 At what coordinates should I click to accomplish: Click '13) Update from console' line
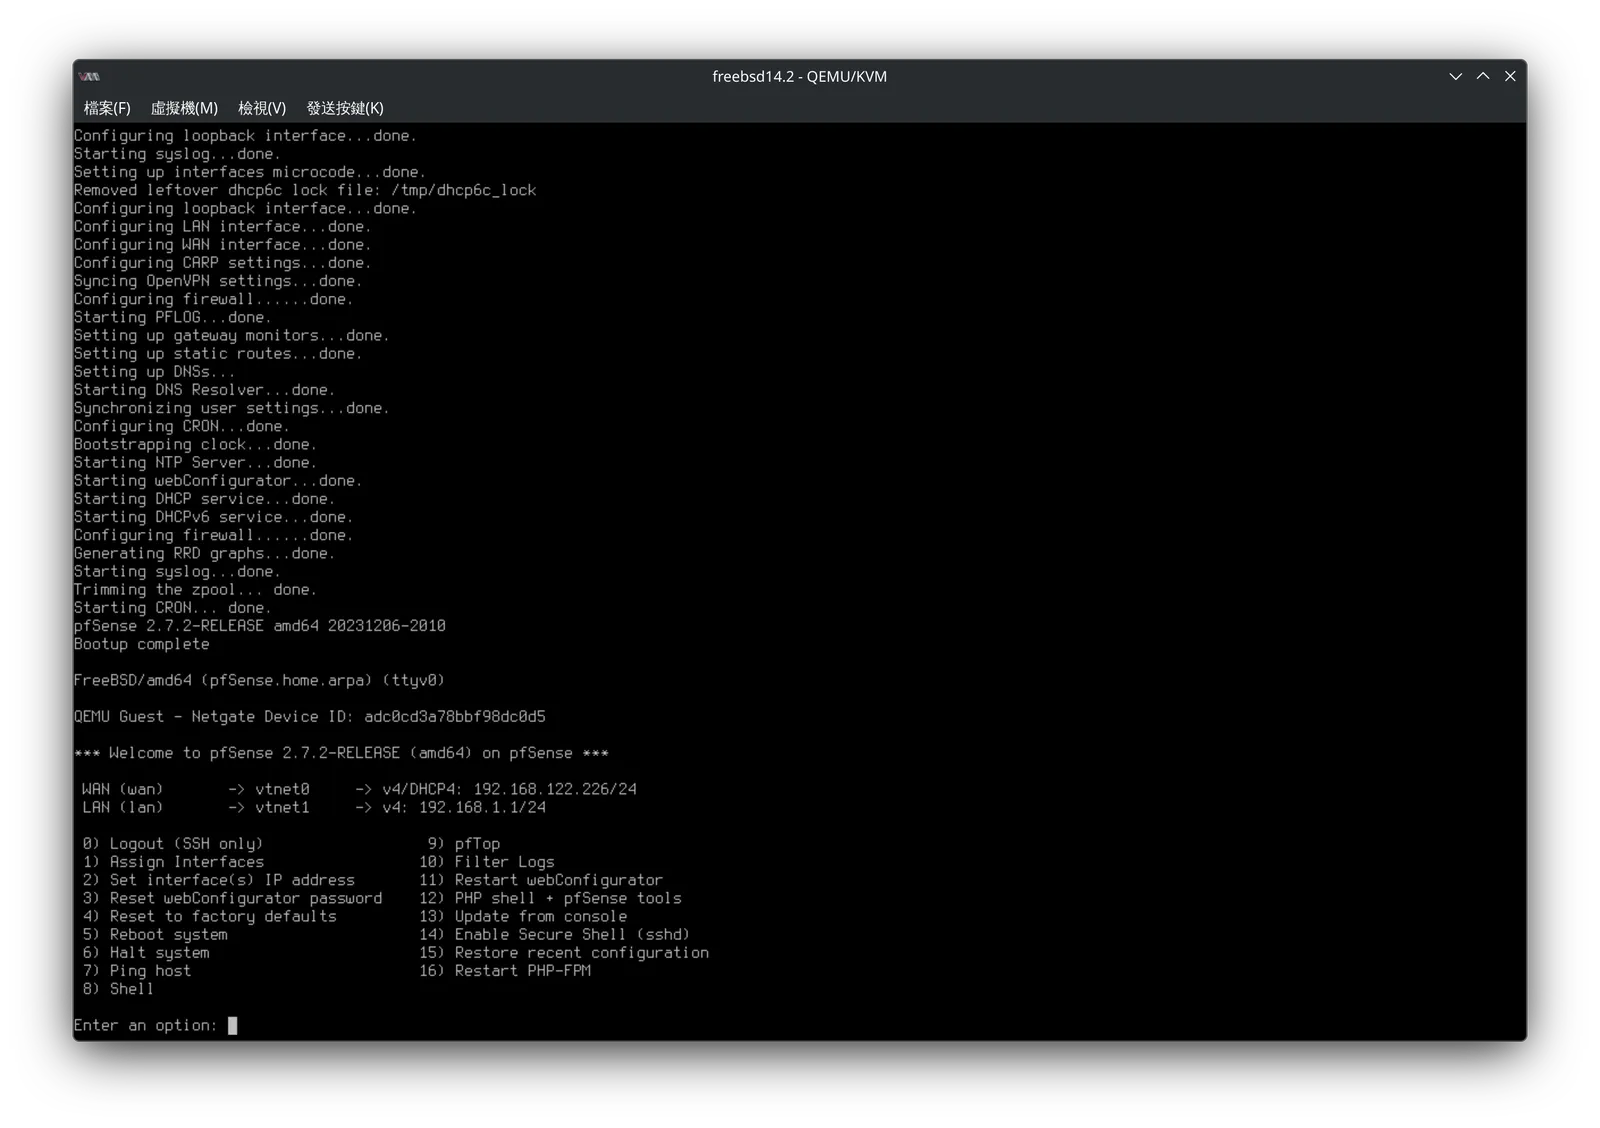(x=523, y=916)
